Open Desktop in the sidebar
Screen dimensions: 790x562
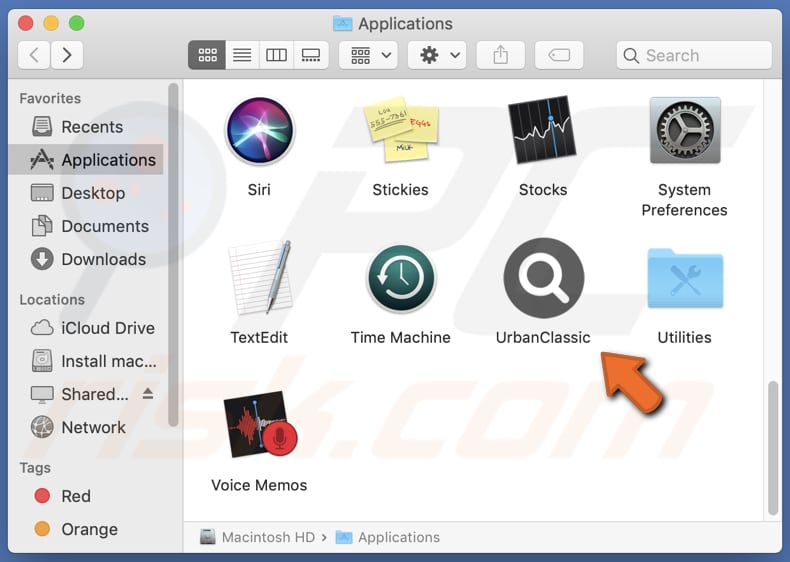pos(86,193)
